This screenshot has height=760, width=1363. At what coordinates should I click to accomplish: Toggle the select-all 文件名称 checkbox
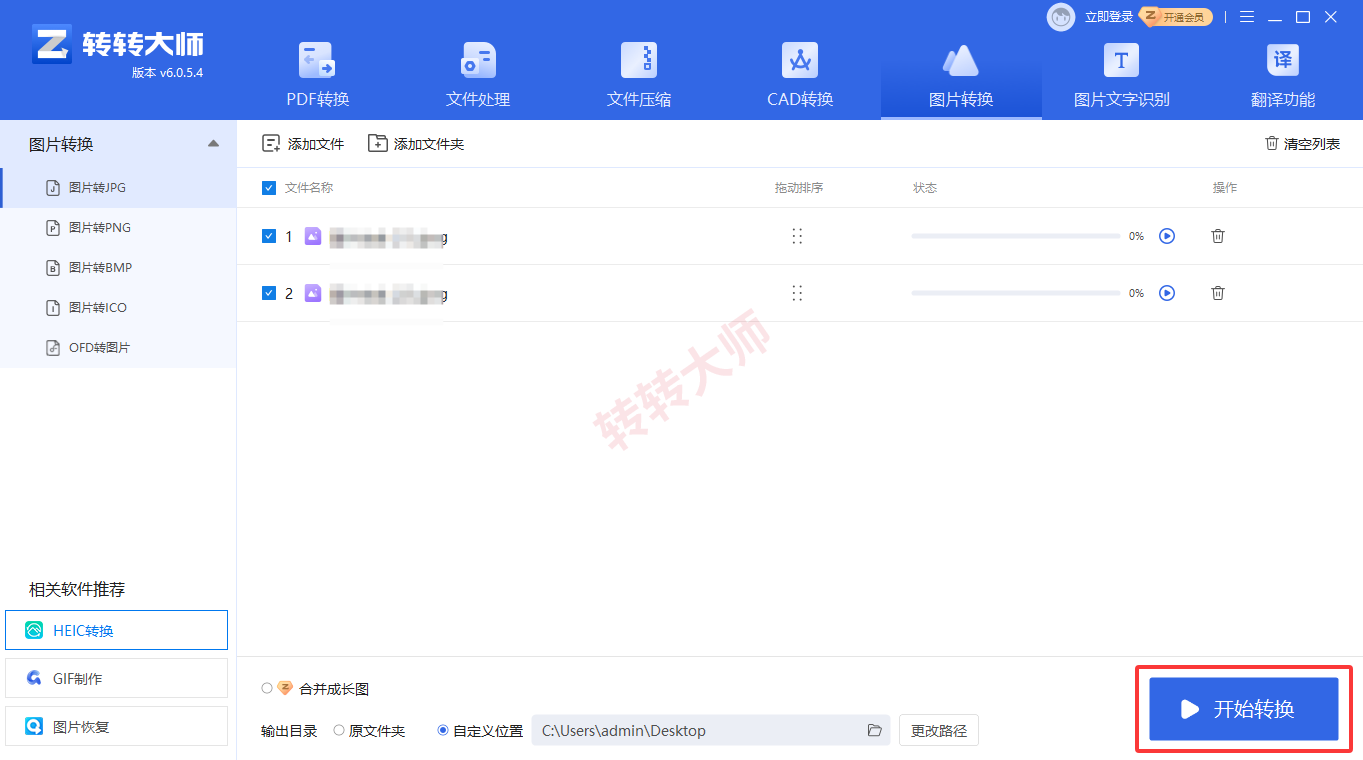[x=269, y=188]
